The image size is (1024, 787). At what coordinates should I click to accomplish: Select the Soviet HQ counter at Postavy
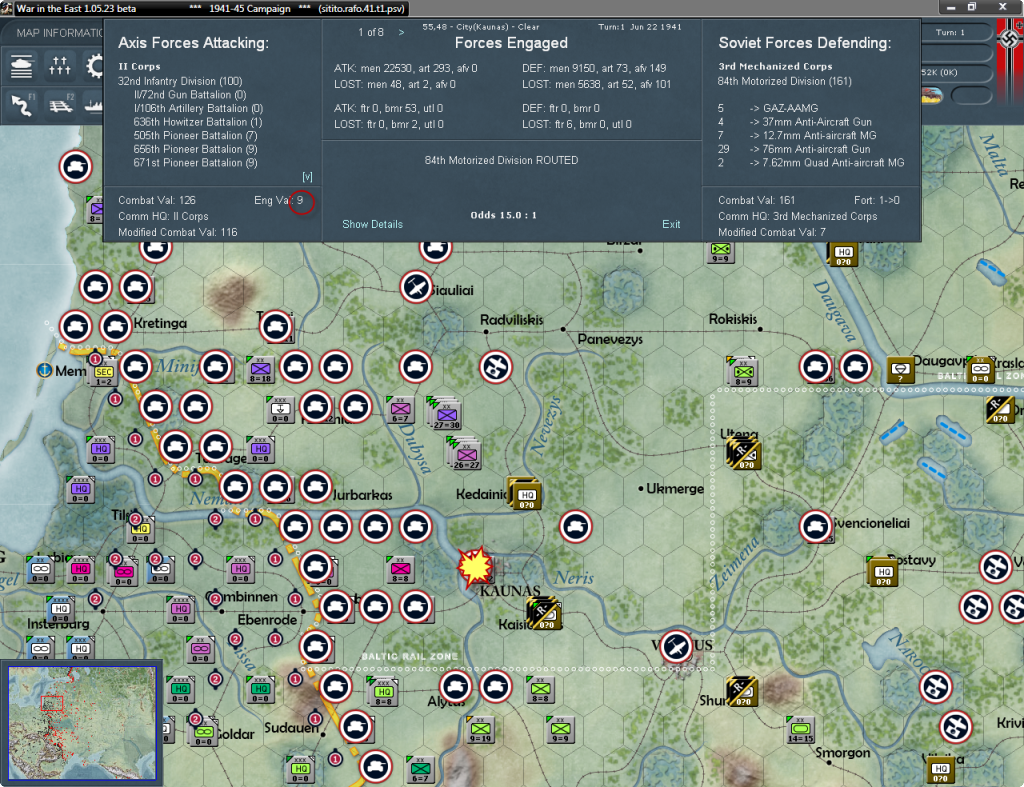[883, 573]
